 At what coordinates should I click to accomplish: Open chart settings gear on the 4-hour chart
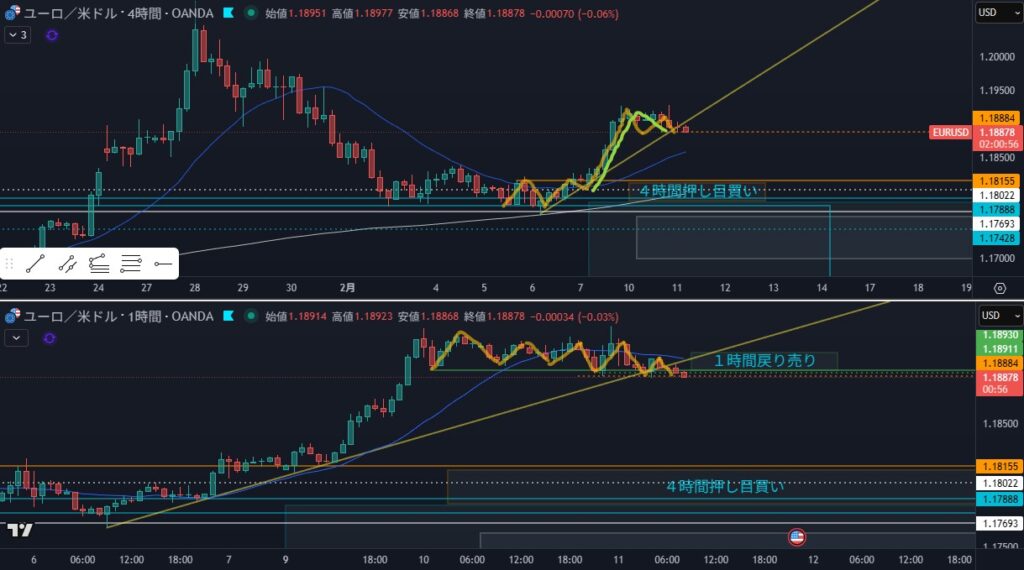click(999, 288)
